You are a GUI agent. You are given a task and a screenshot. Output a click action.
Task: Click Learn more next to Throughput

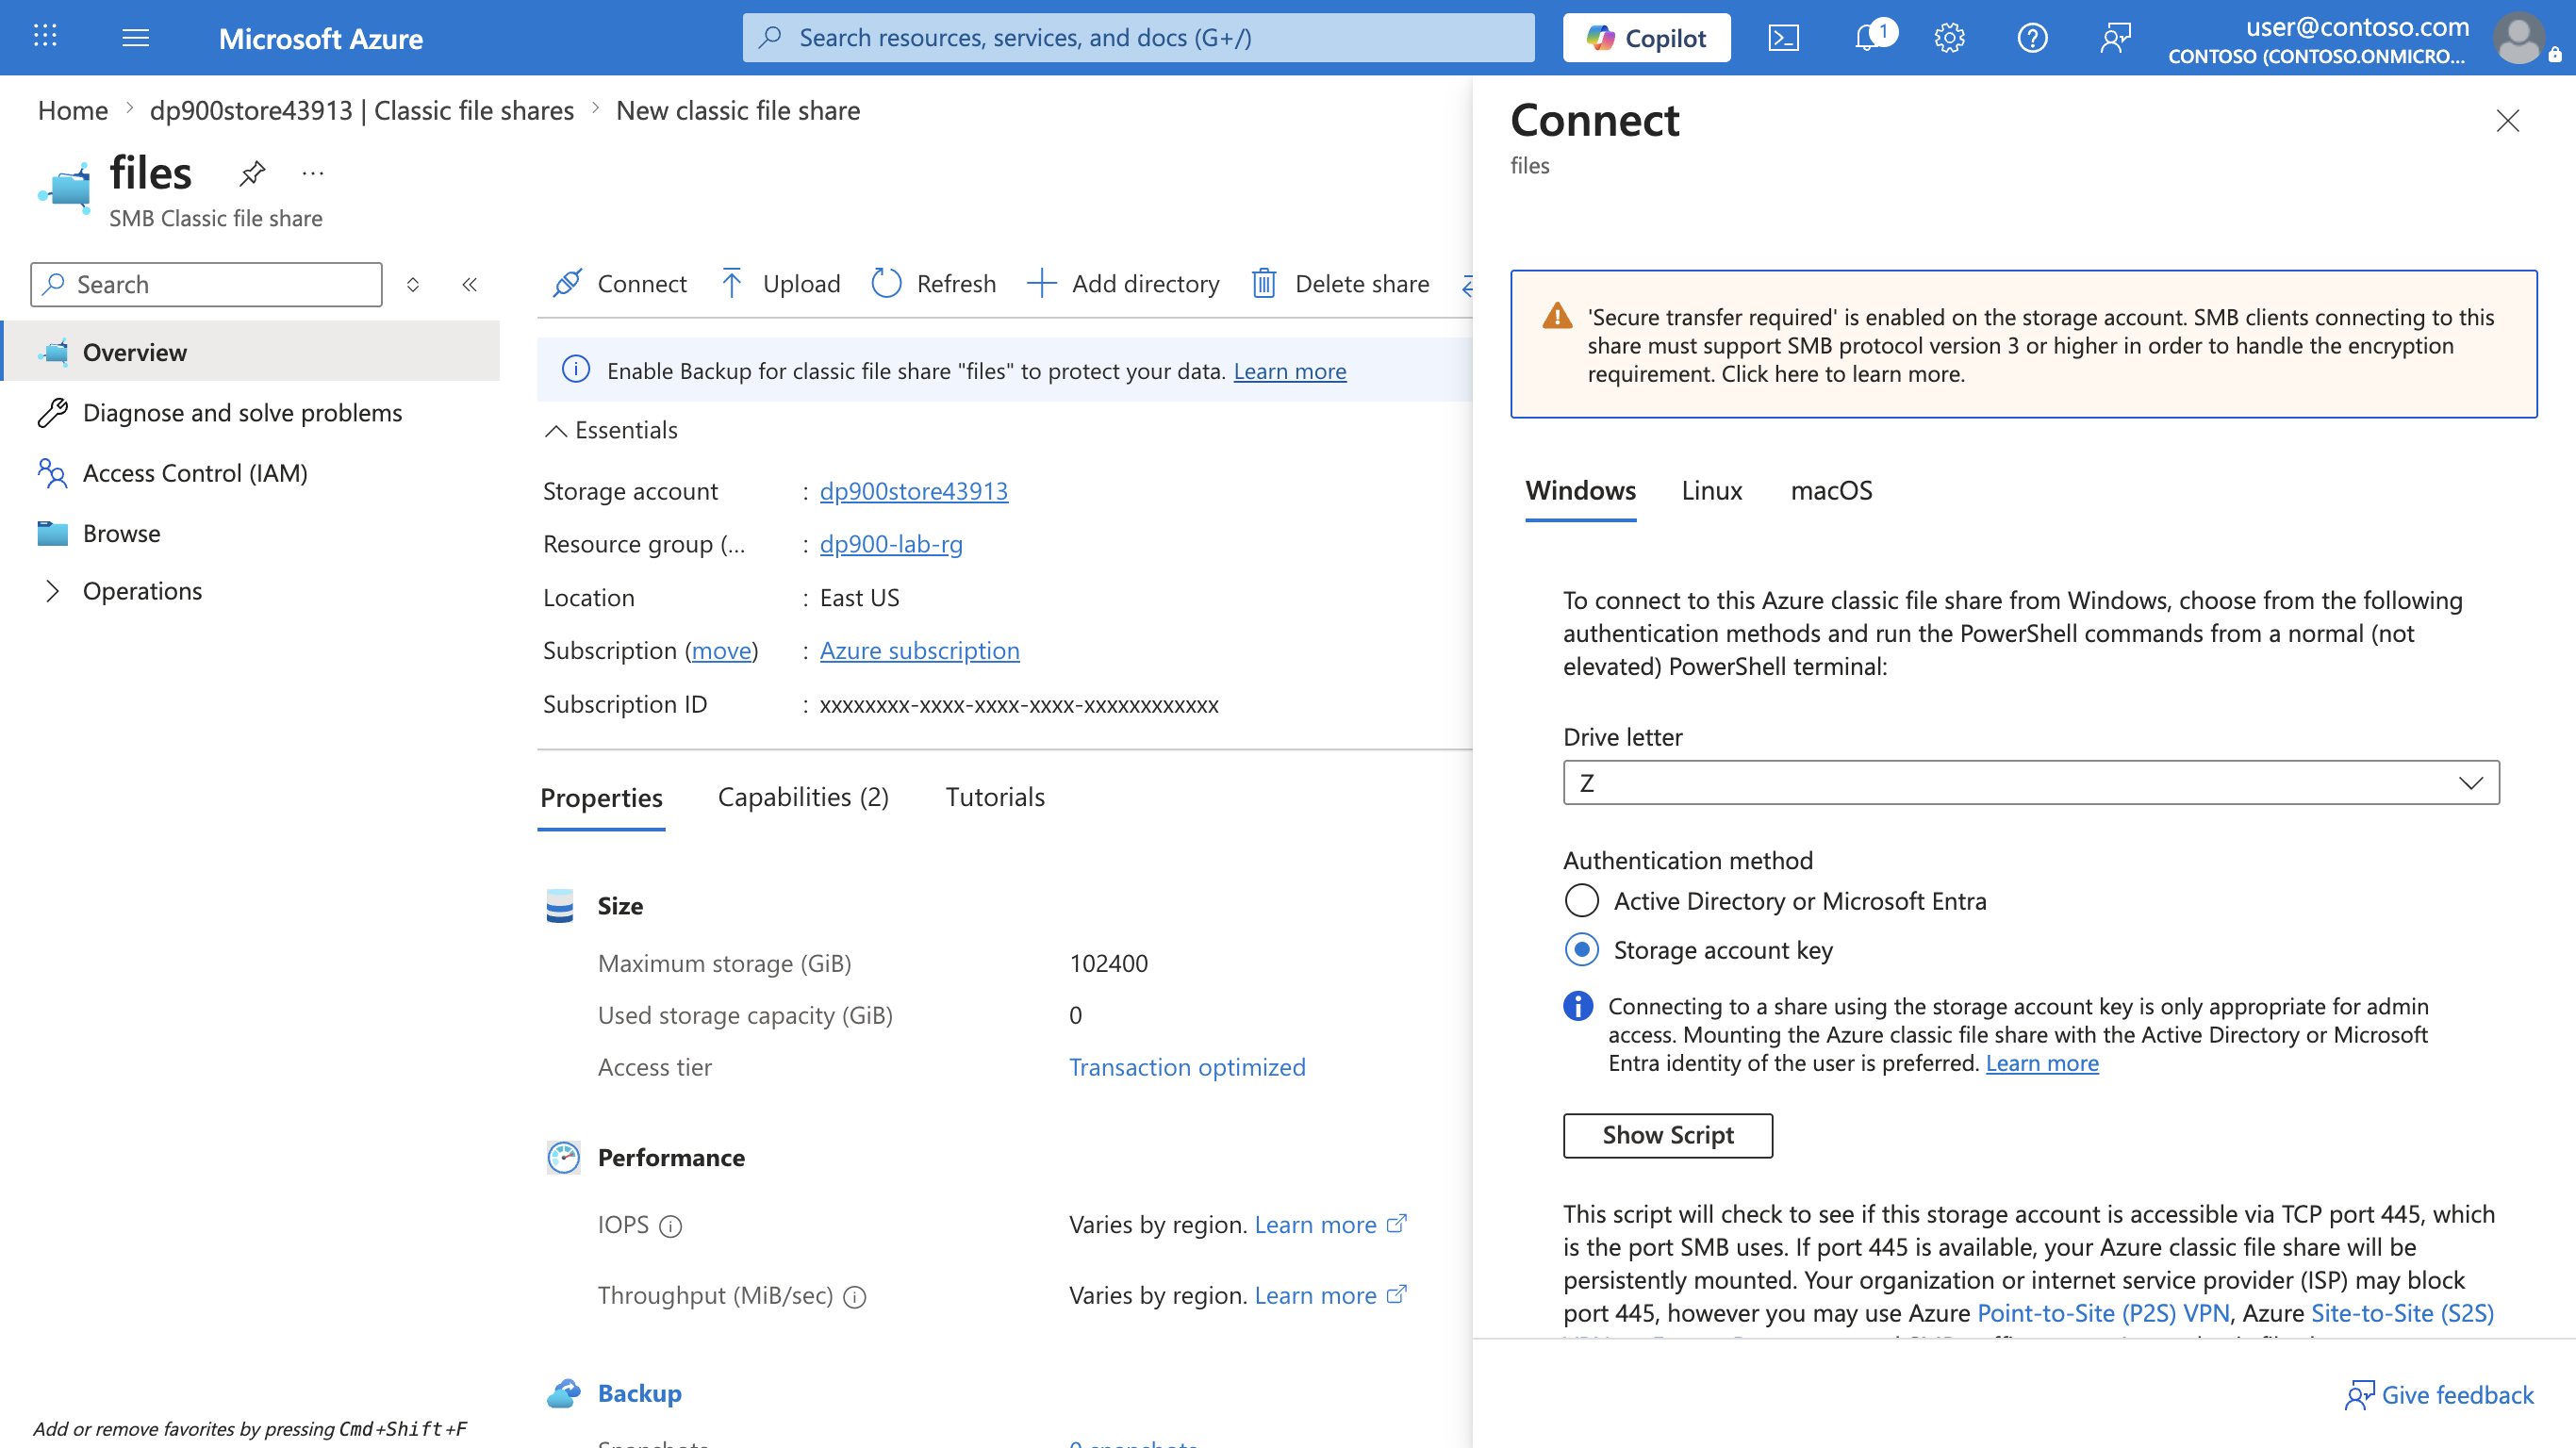(x=1330, y=1295)
